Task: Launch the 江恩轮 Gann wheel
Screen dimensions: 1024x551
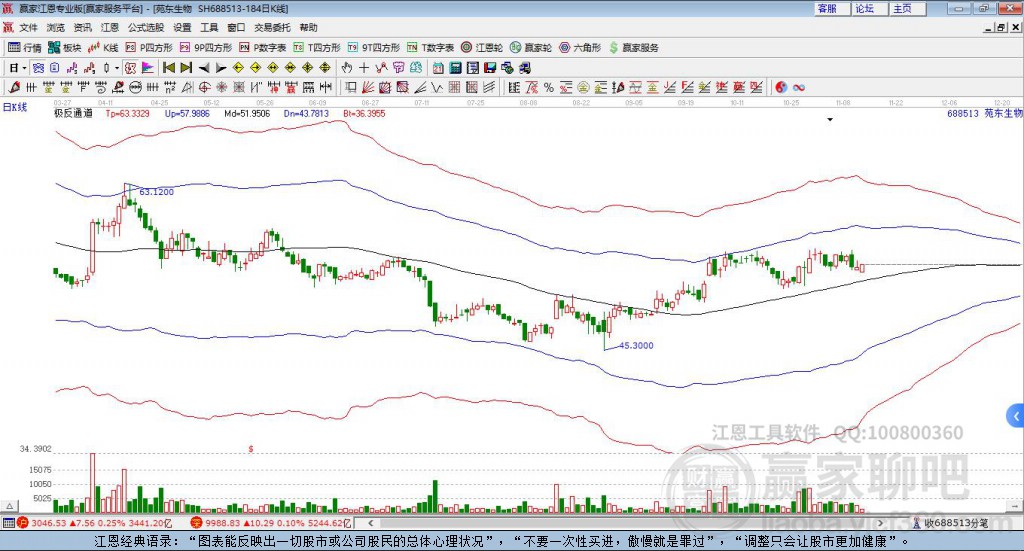Action: click(482, 48)
